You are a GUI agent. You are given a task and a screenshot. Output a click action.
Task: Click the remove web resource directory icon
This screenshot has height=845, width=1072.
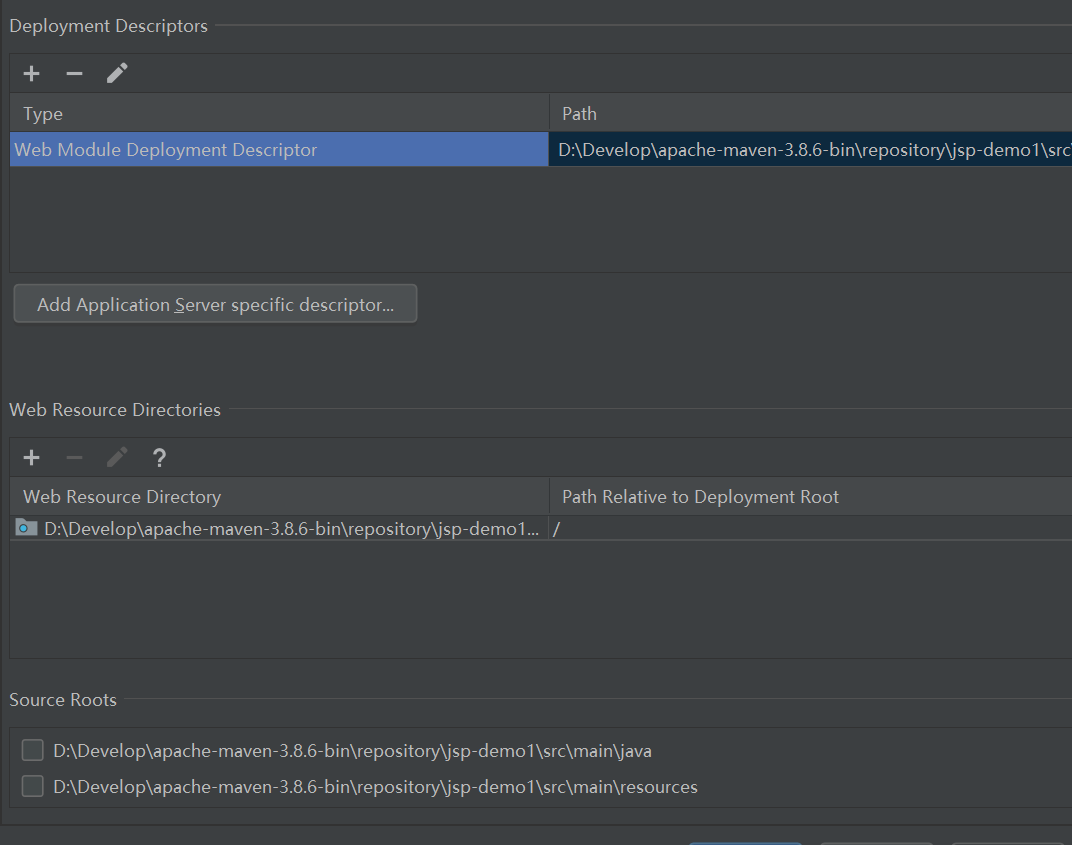74,458
